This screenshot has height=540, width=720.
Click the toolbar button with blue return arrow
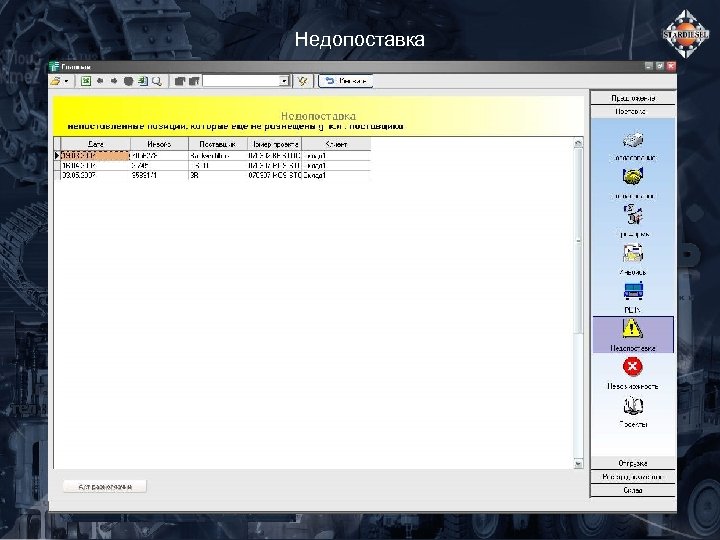[345, 81]
